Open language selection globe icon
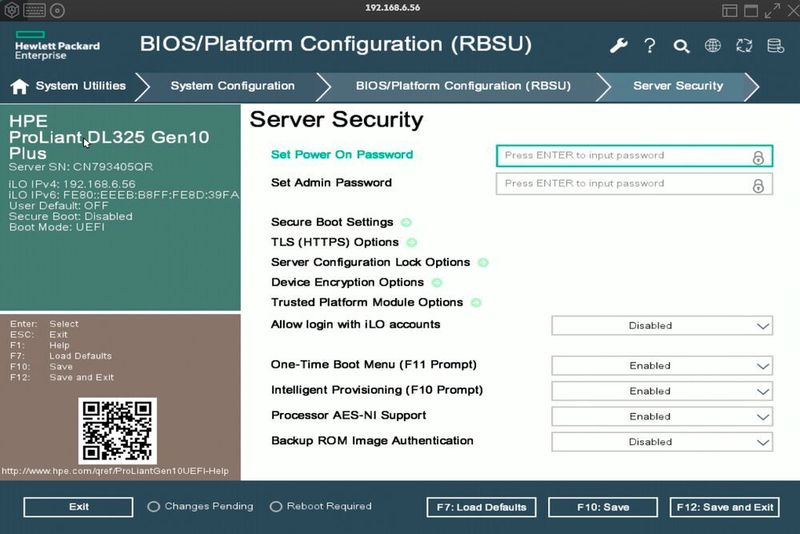The height and width of the screenshot is (534, 800). pyautogui.click(x=713, y=45)
